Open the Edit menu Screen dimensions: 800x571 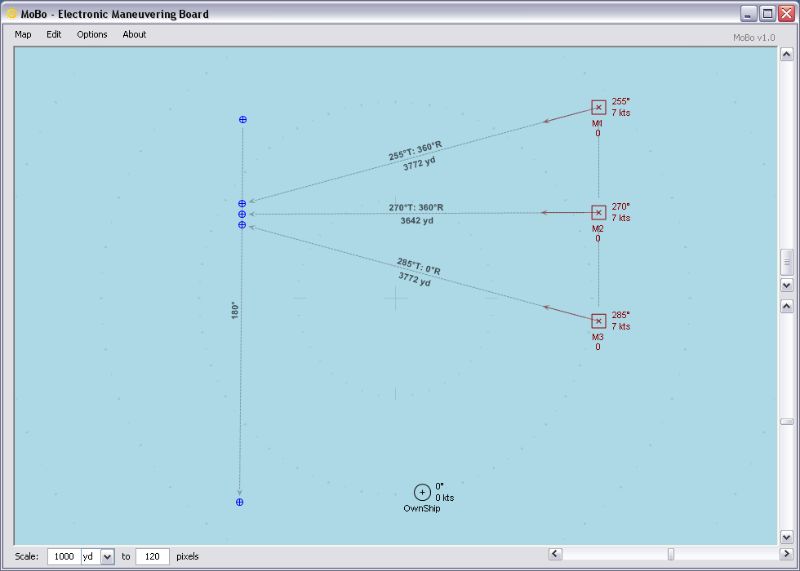coord(54,34)
